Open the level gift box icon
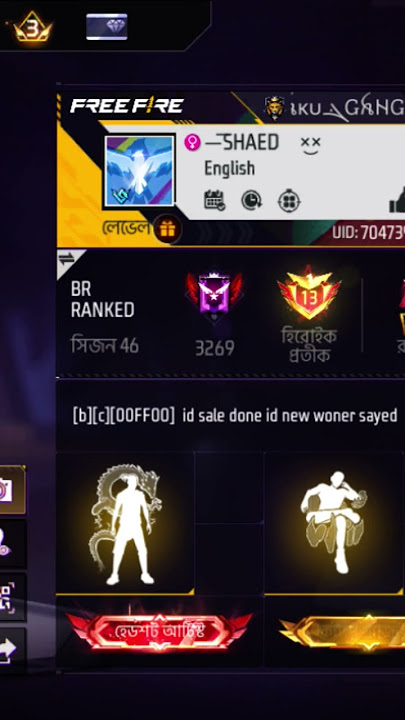 (x=167, y=229)
